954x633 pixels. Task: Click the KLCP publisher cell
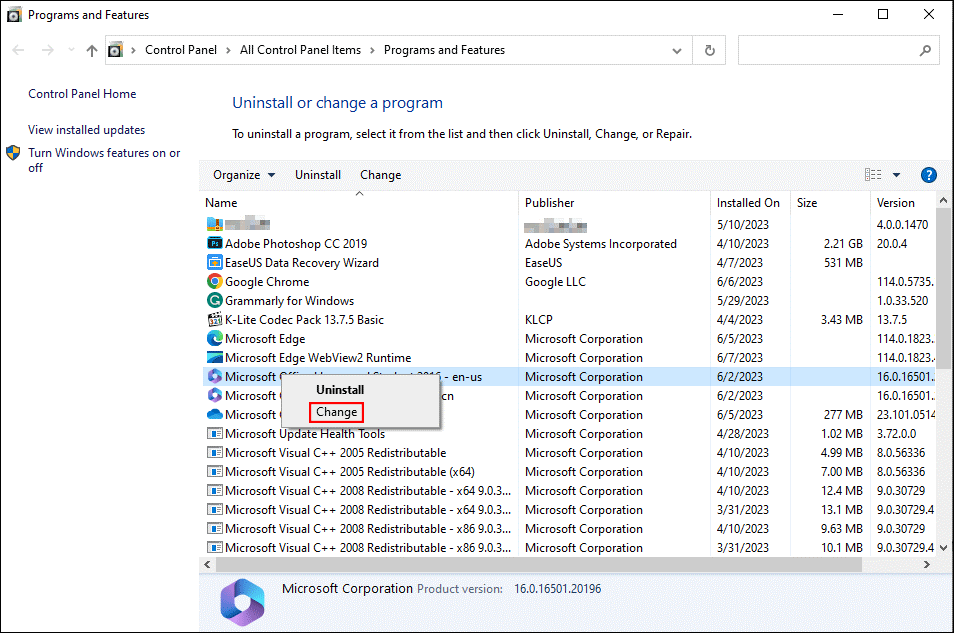538,320
